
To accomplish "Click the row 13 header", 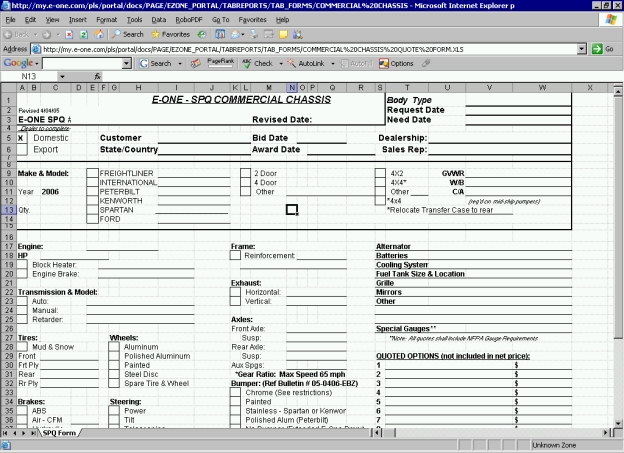I will click(8, 210).
